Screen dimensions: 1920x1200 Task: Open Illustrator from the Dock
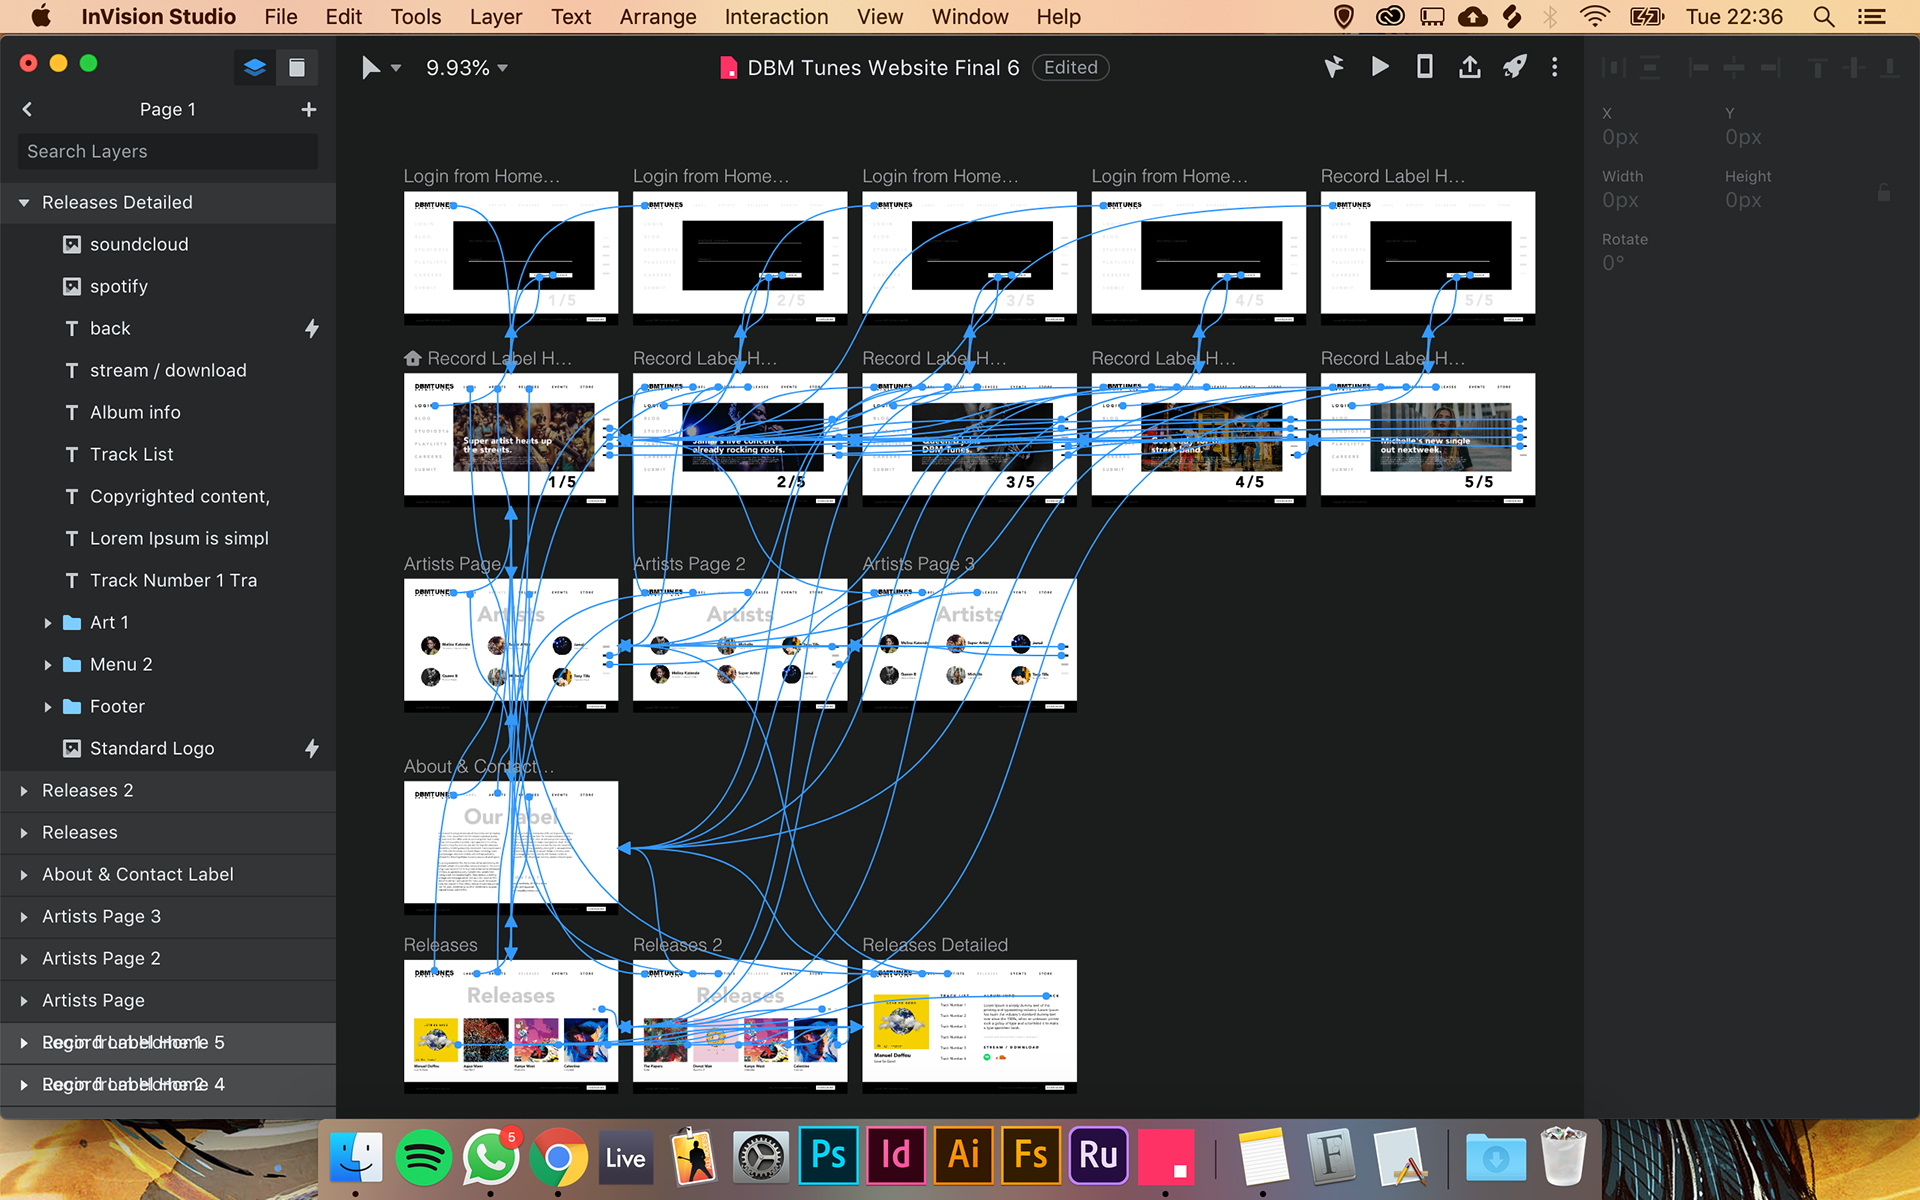(x=964, y=1156)
